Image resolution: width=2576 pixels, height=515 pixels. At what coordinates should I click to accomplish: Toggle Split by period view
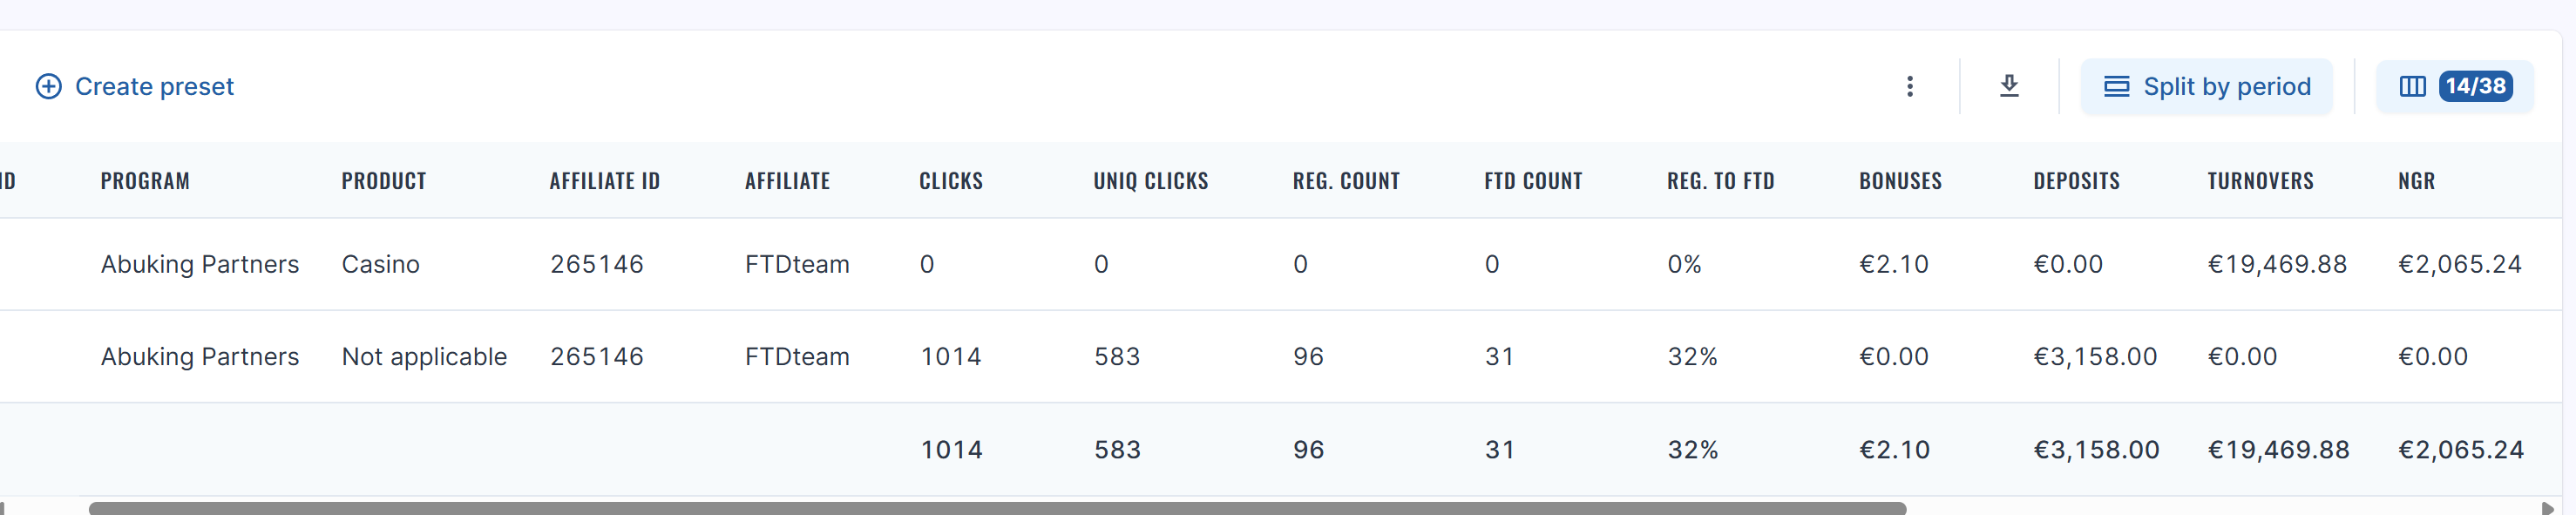tap(2206, 87)
